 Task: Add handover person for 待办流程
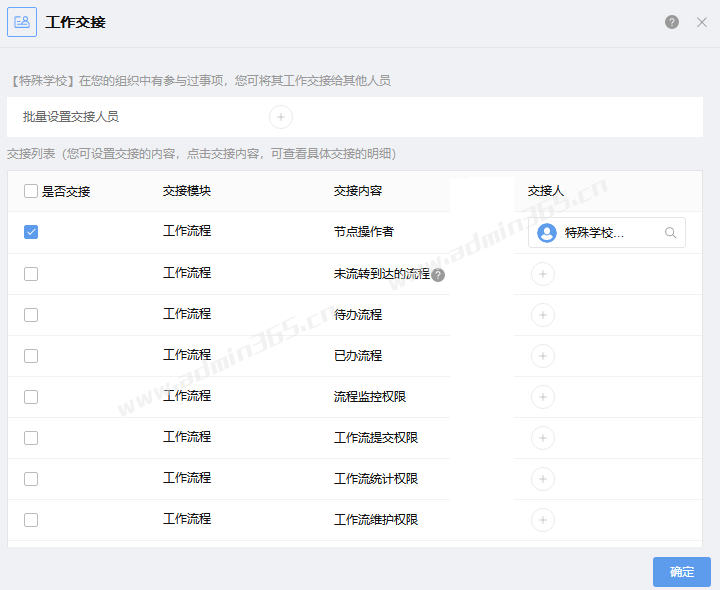[x=543, y=315]
